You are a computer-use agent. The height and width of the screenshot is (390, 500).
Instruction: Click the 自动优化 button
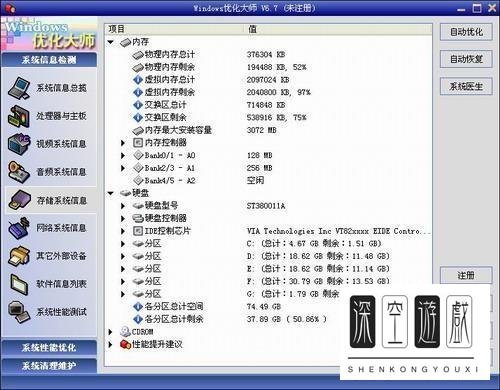click(466, 32)
